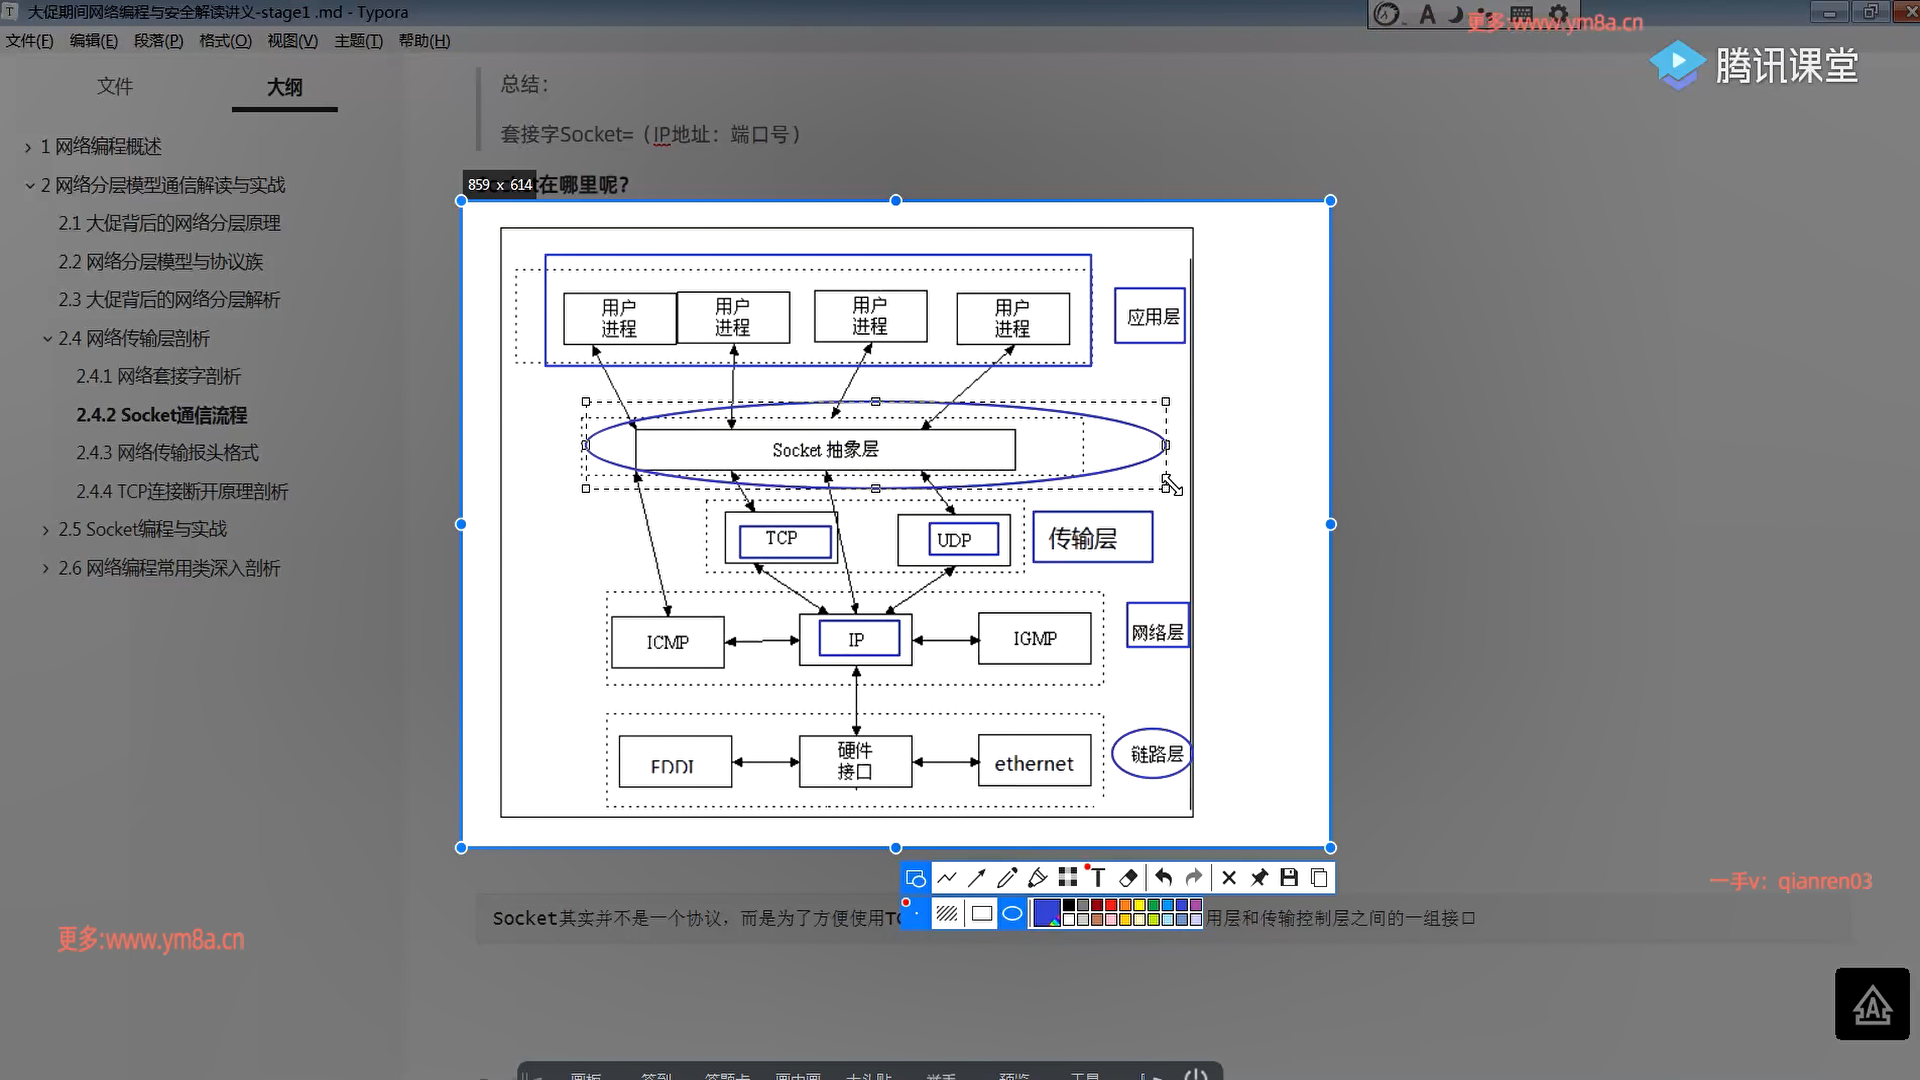Toggle hatched fill style for shapes
The height and width of the screenshot is (1080, 1920).
(946, 913)
